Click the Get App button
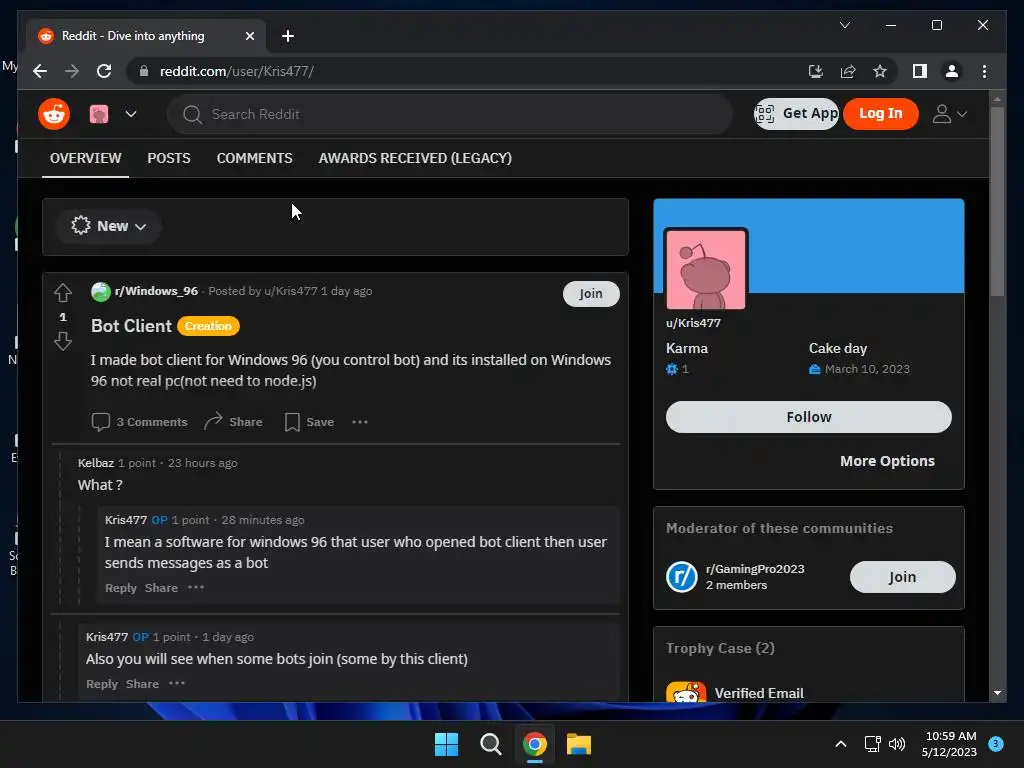Screen dimensions: 1024x768 coord(795,114)
